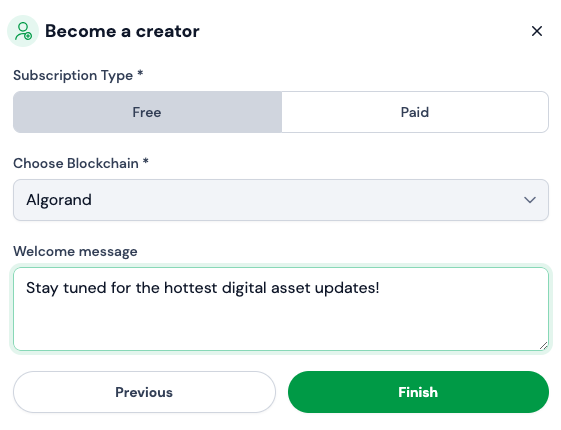Viewport: 561px width, 430px height.
Task: Select the Free subscription type
Action: pyautogui.click(x=147, y=112)
